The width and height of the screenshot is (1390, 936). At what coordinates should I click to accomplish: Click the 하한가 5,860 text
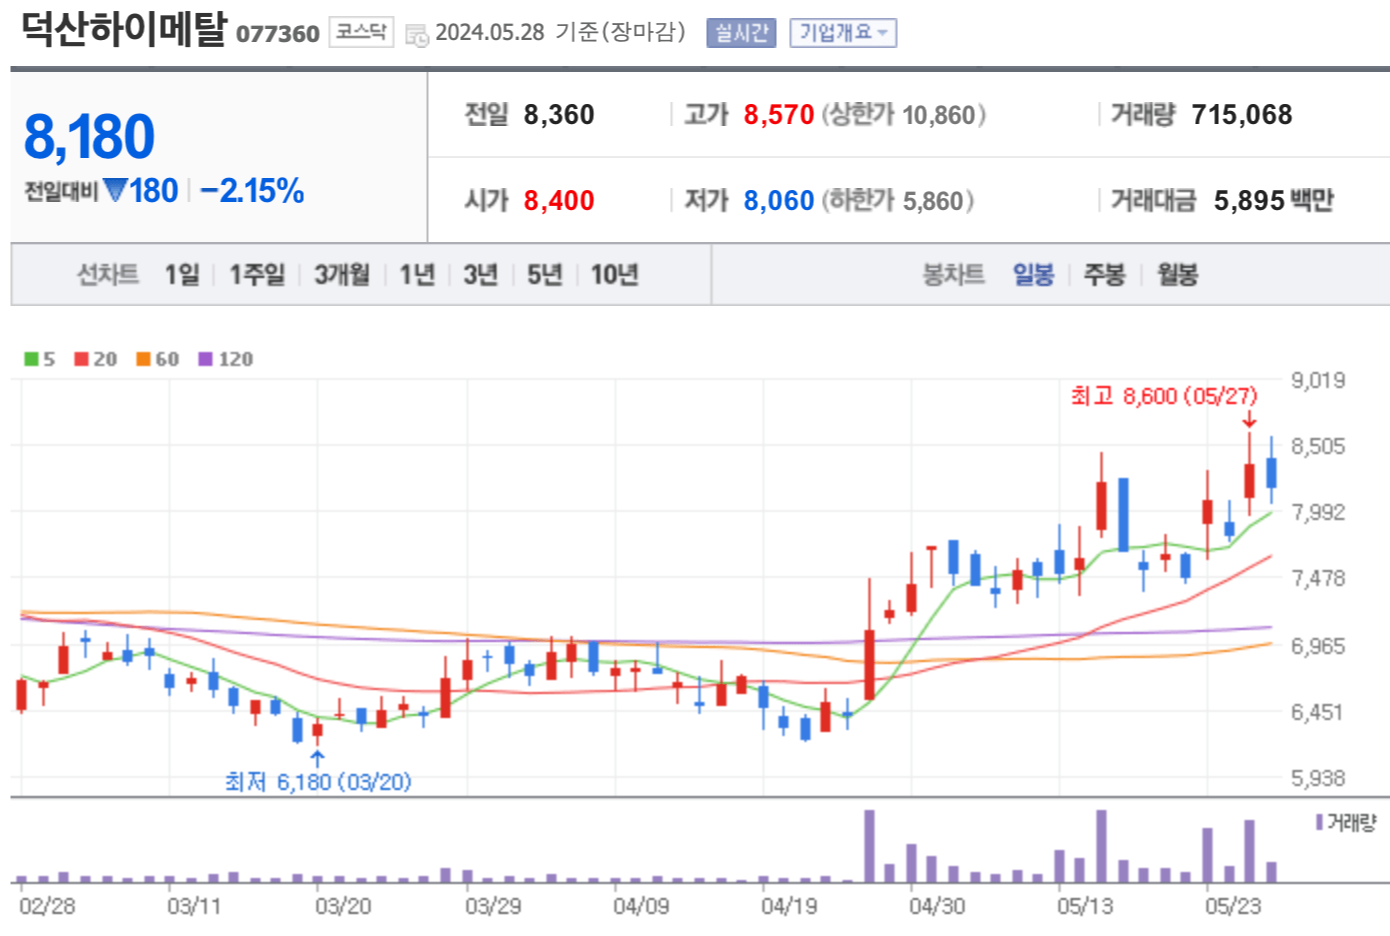coord(898,201)
